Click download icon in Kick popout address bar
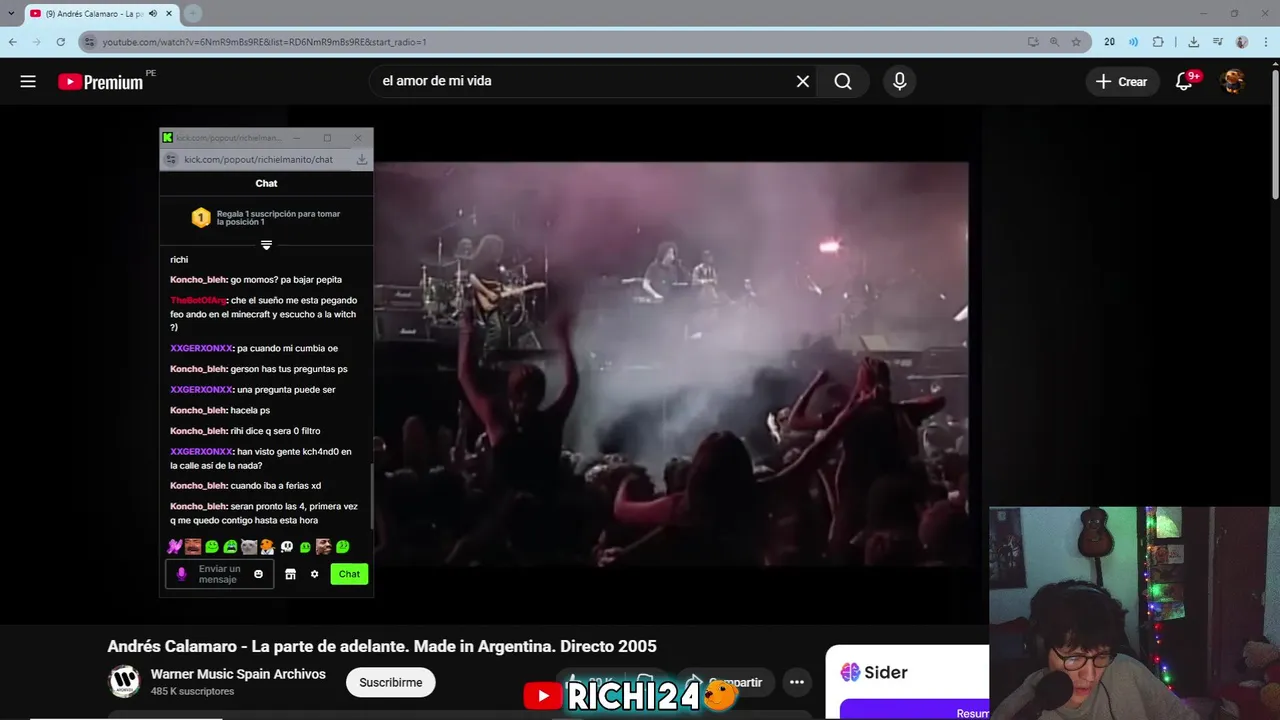The width and height of the screenshot is (1280, 720). point(362,160)
